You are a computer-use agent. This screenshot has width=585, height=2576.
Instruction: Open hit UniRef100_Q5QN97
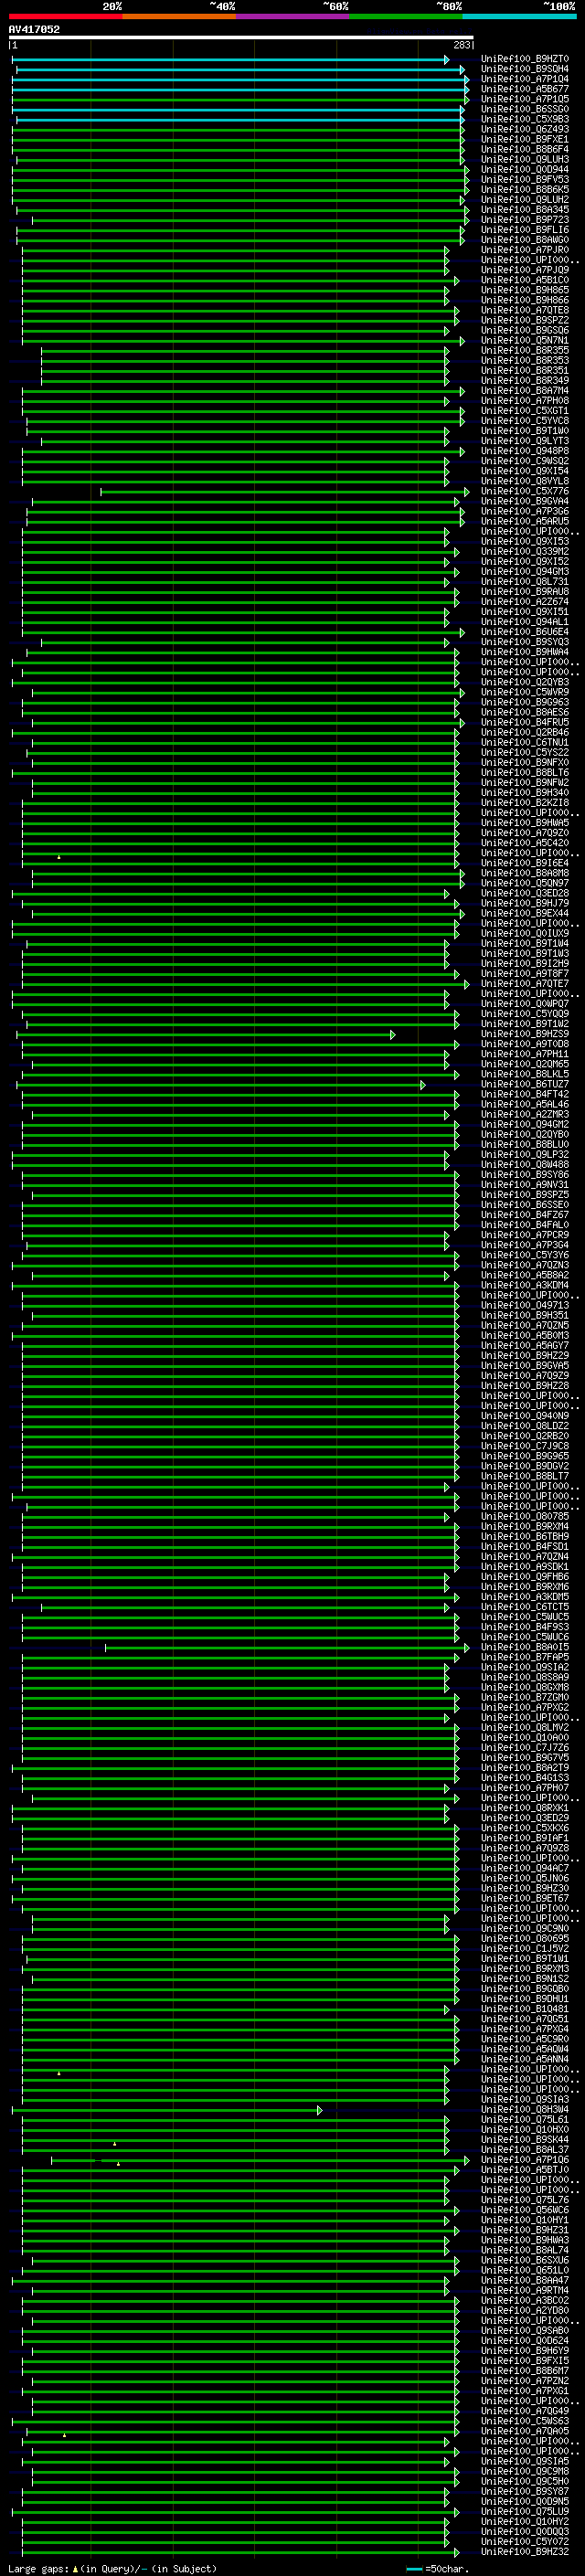(524, 883)
